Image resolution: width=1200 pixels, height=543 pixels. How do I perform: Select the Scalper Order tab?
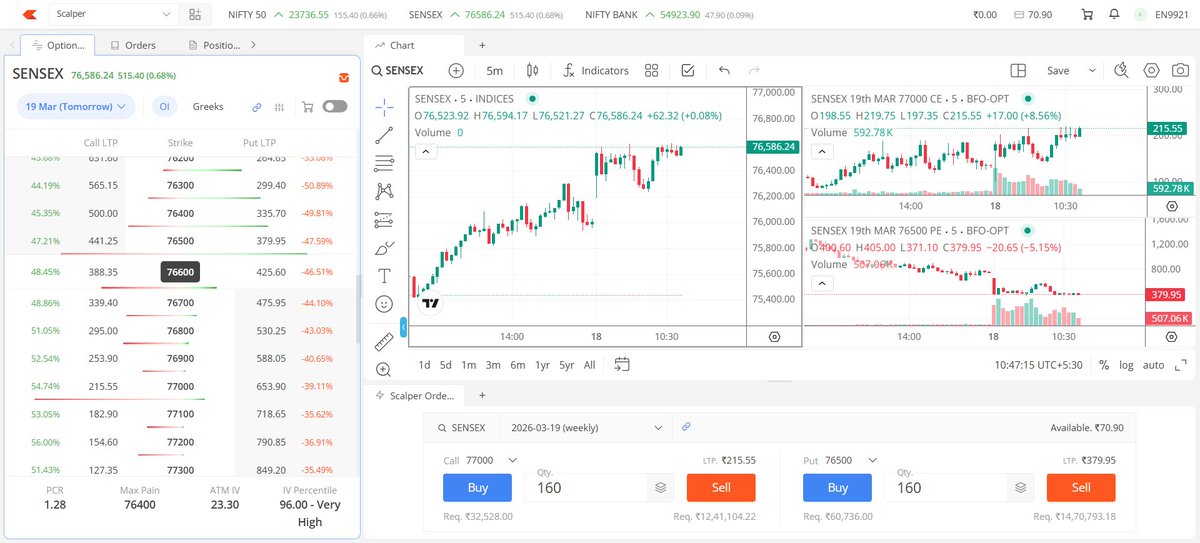[417, 395]
